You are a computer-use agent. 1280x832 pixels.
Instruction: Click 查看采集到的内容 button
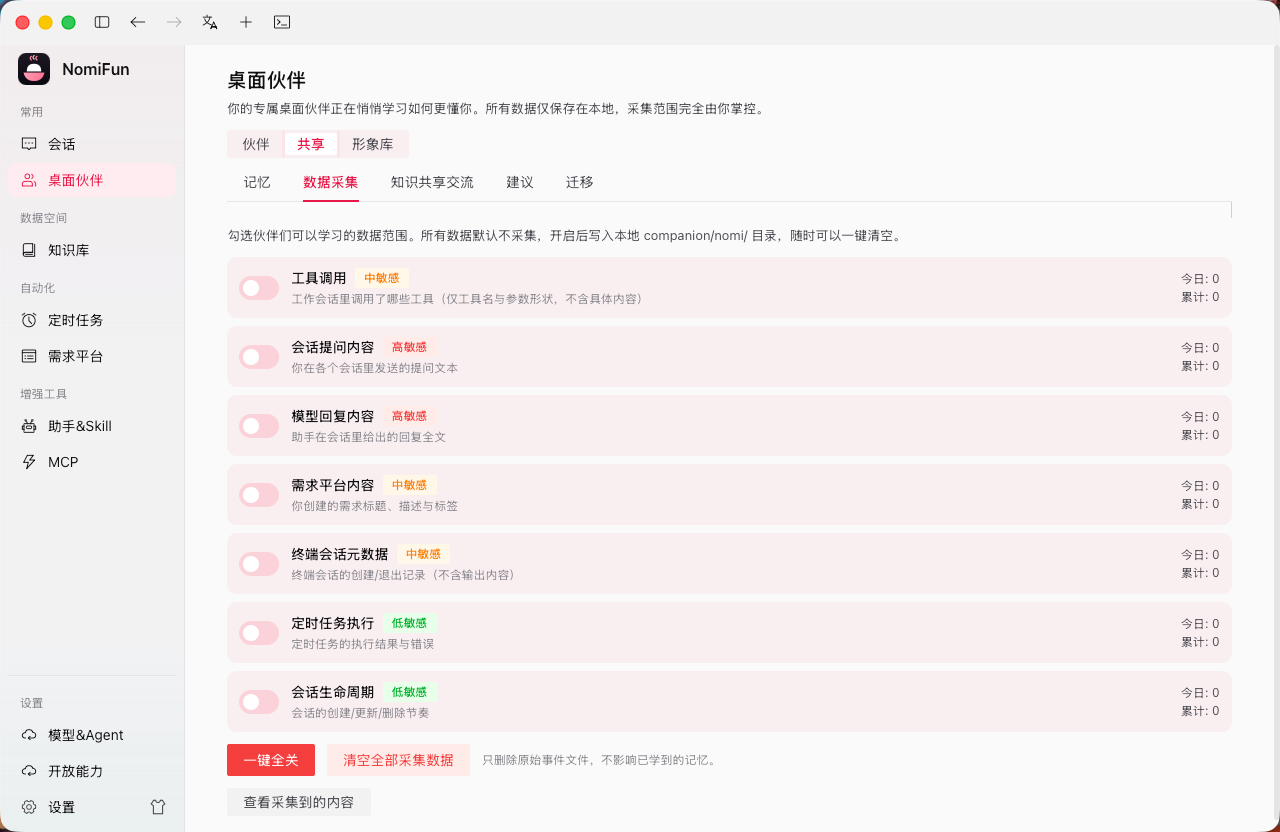[x=299, y=802]
